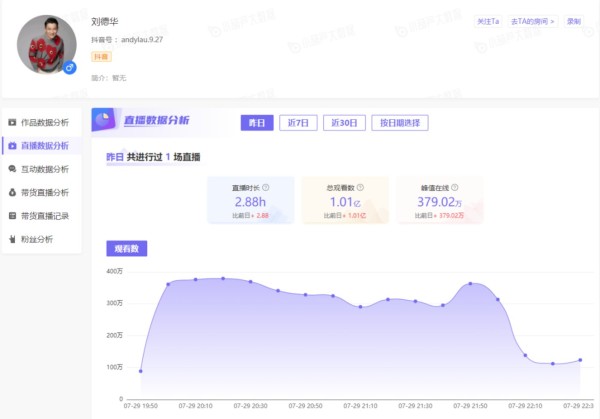The height and width of the screenshot is (419, 600).
Task: Toggle the 观看数 chart series button
Action: [127, 249]
